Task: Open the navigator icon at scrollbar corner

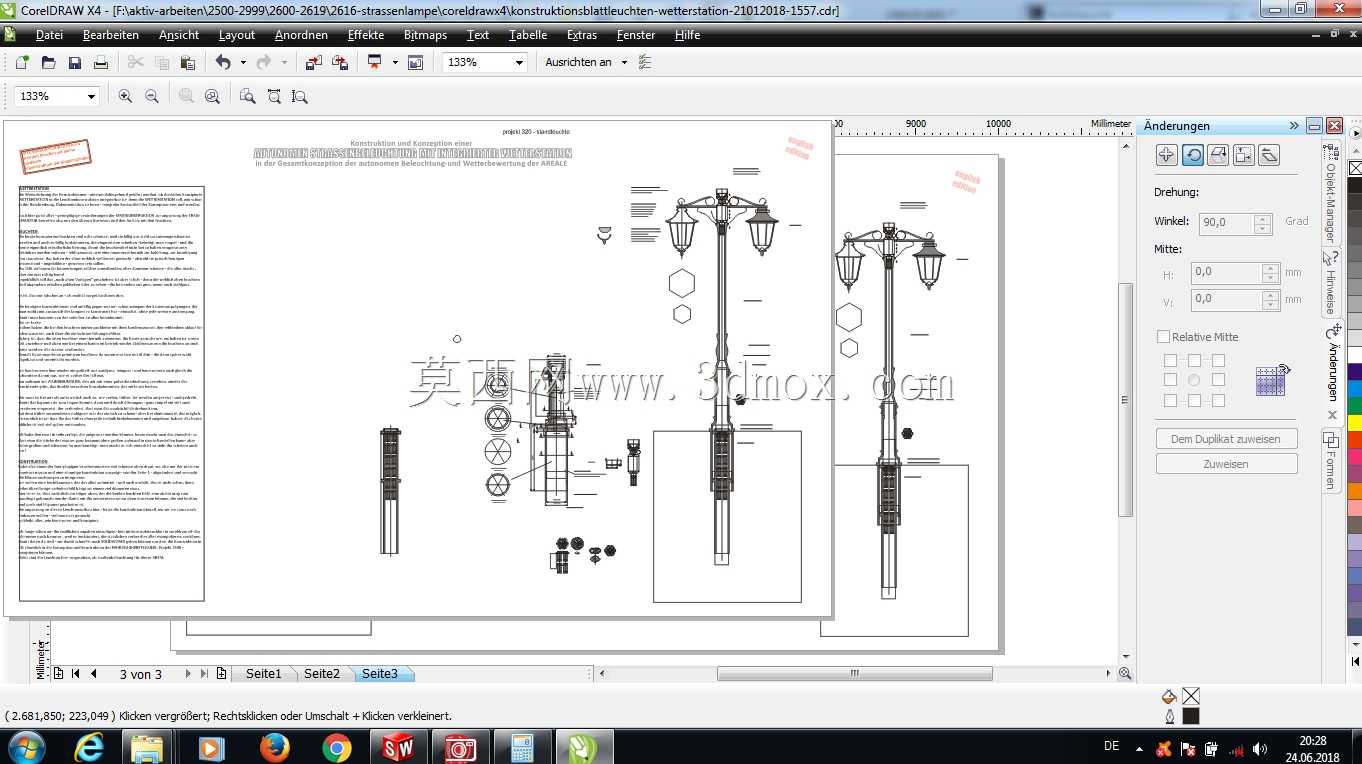Action: coord(1125,674)
